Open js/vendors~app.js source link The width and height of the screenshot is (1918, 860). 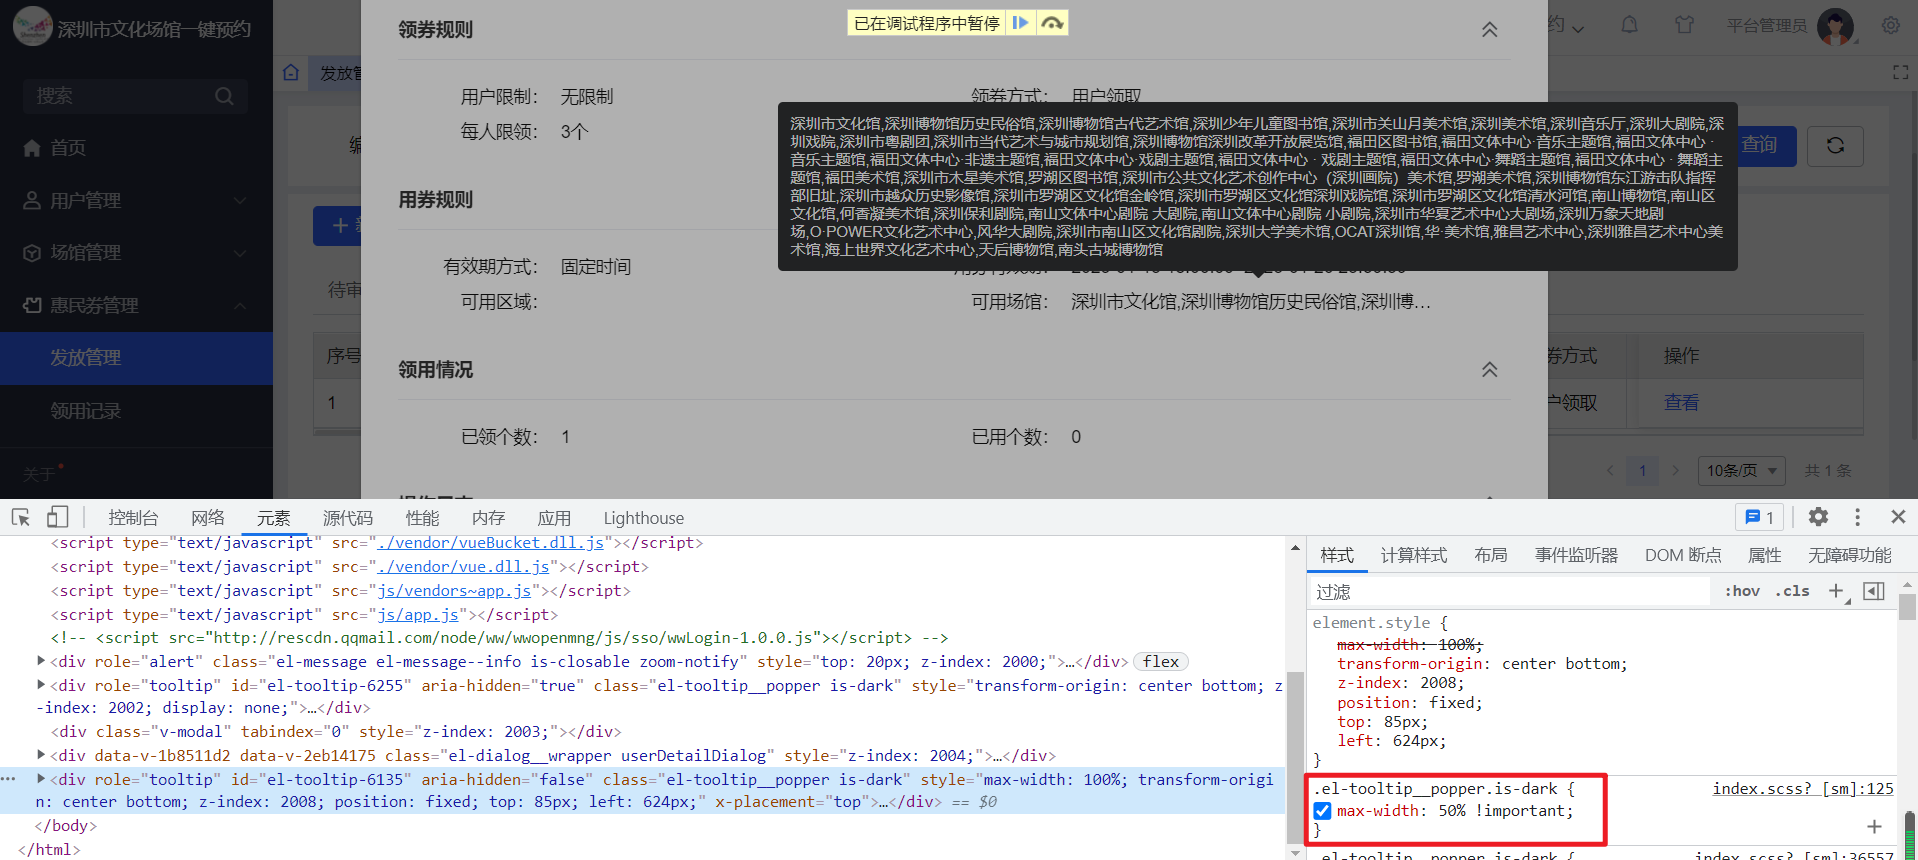454,590
